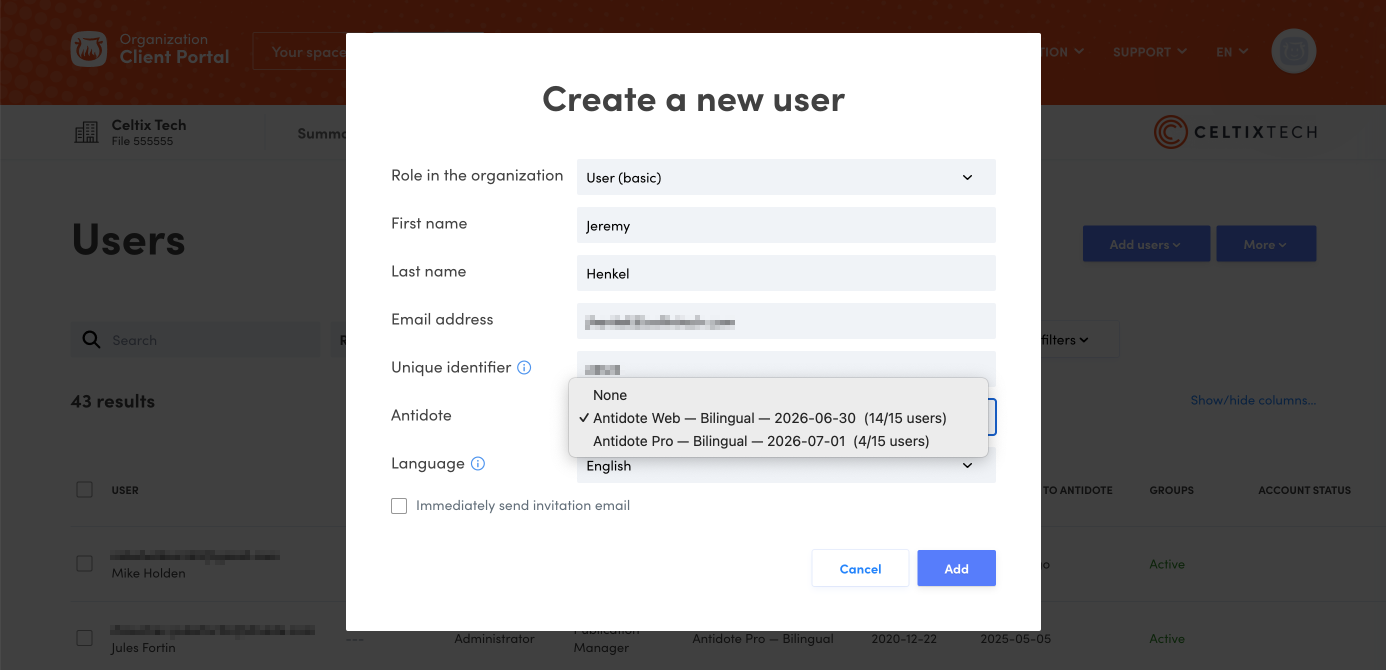
Task: Click the CeltixTech company logo
Action: (x=1235, y=132)
